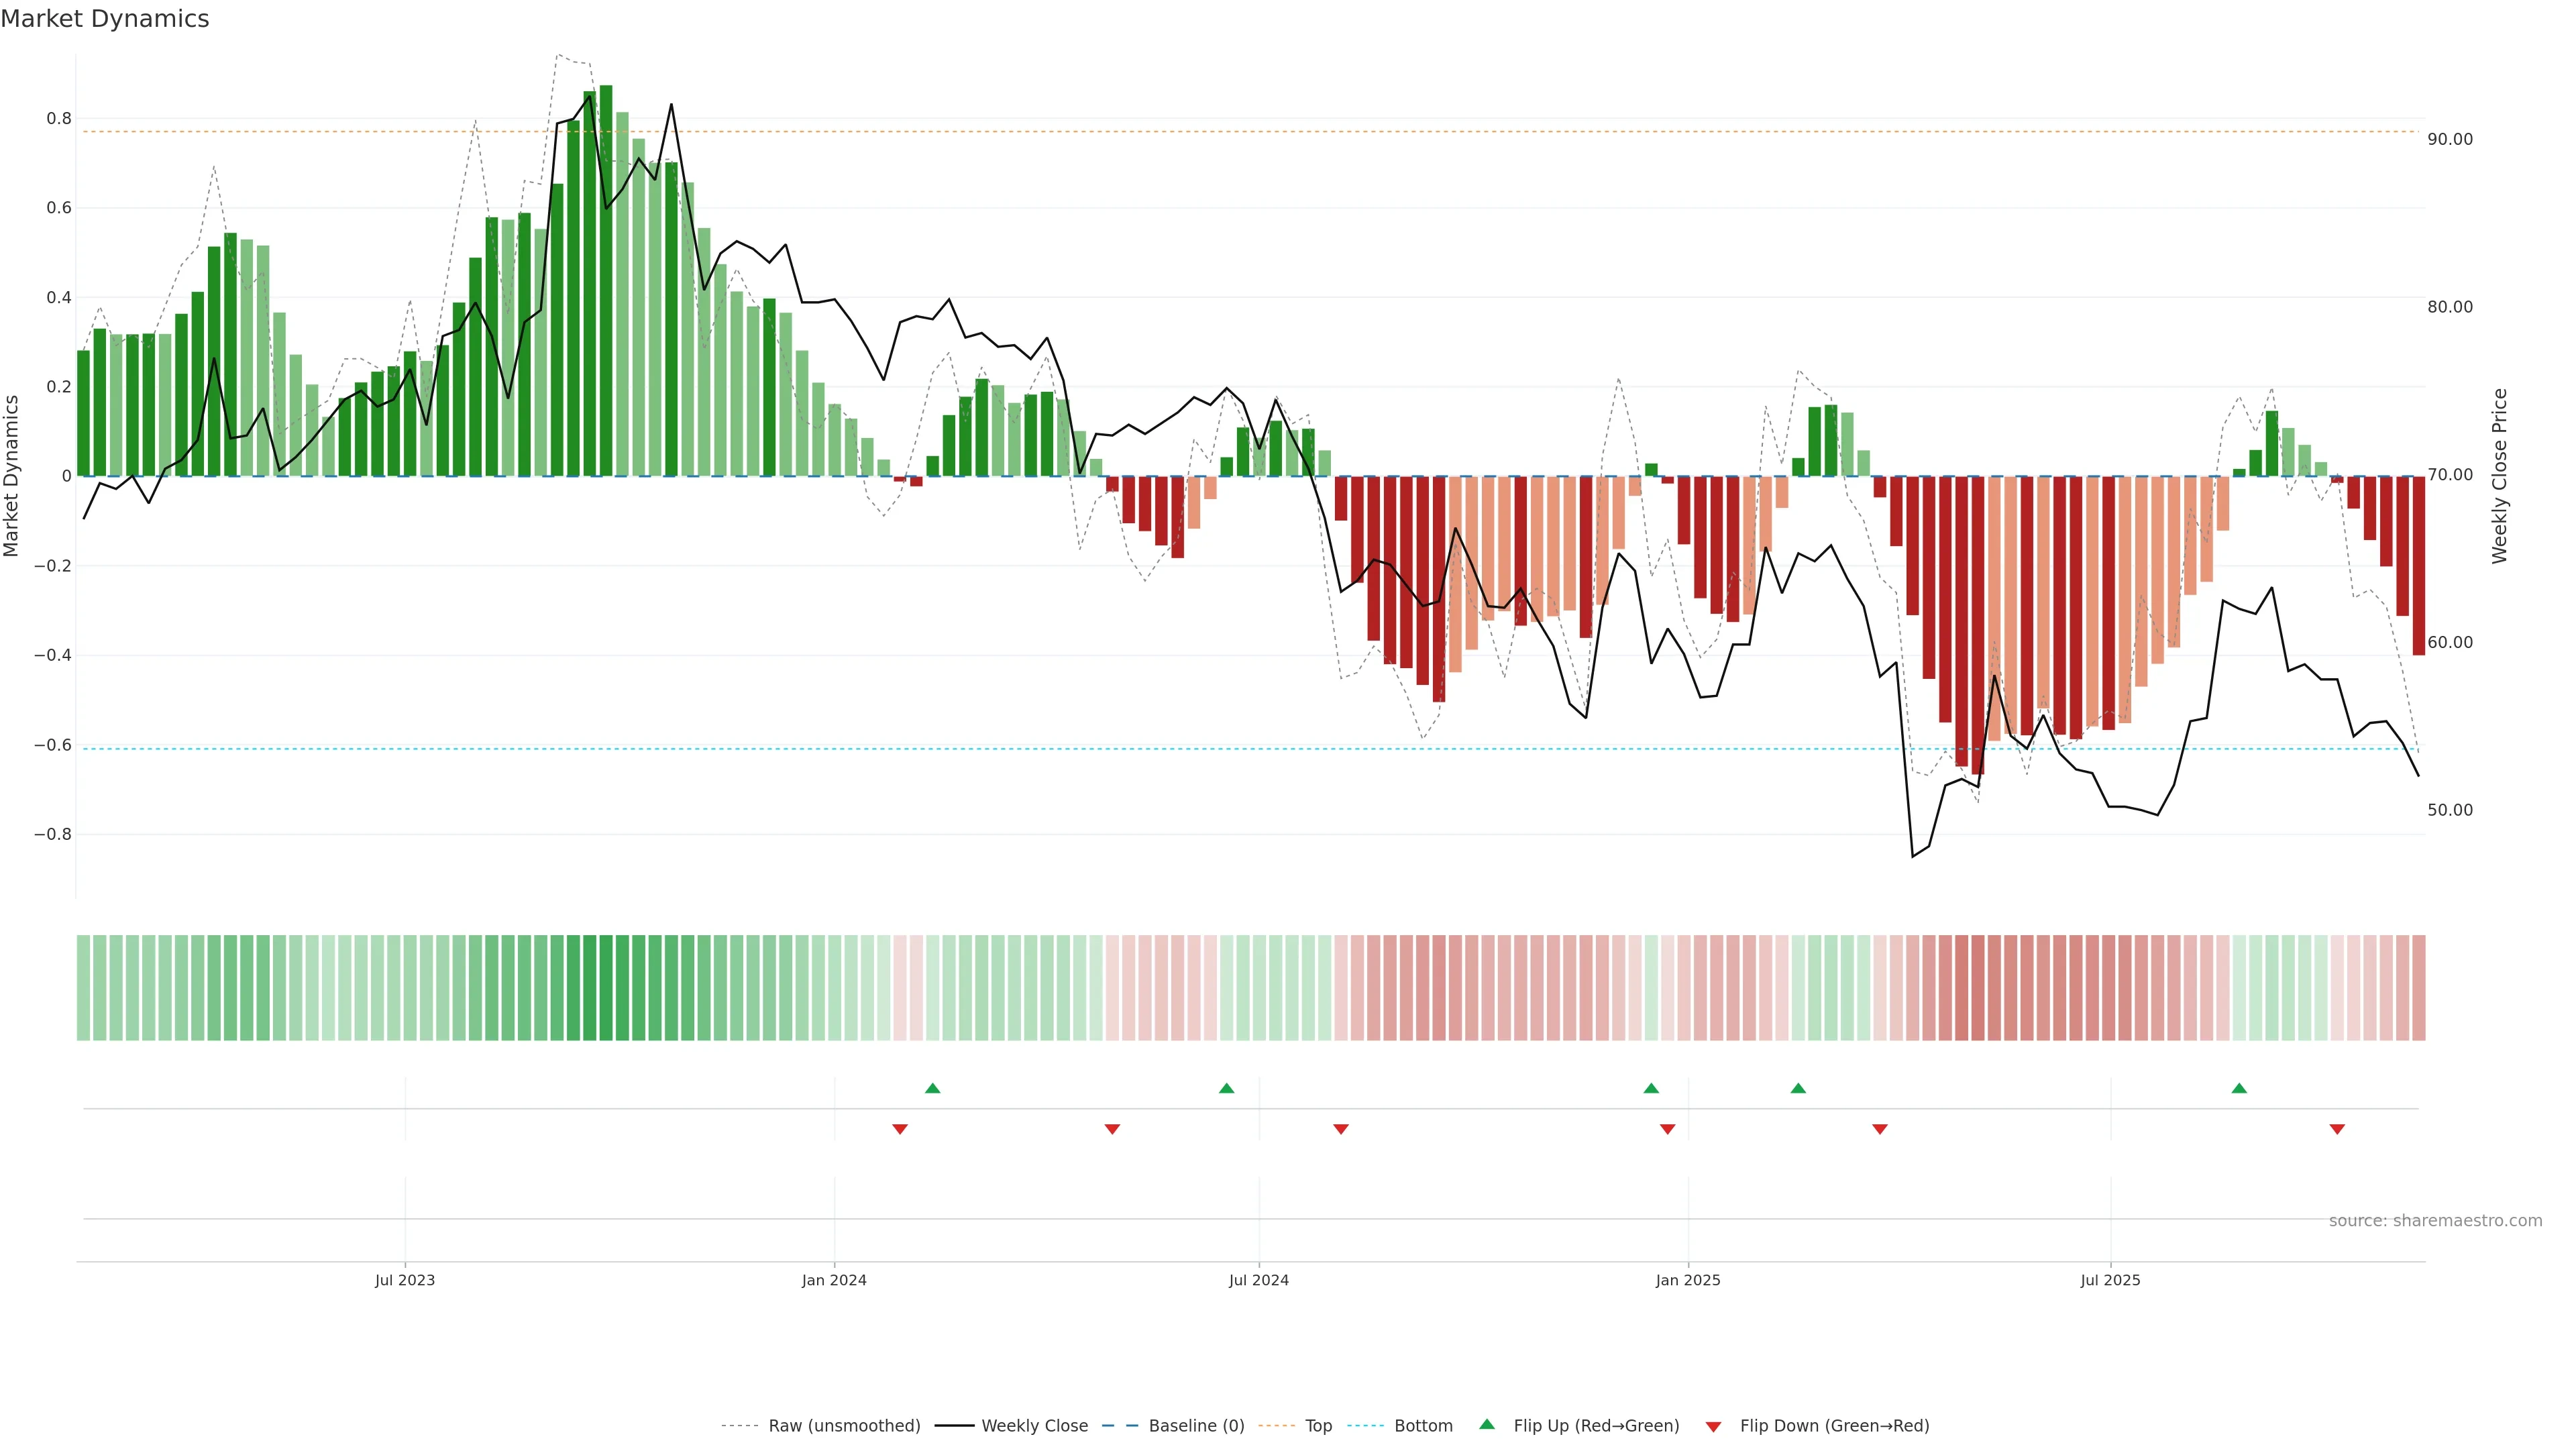Viewport: 2576px width, 1449px height.
Task: Click the 90.00 right axis price label
Action: tap(2449, 139)
